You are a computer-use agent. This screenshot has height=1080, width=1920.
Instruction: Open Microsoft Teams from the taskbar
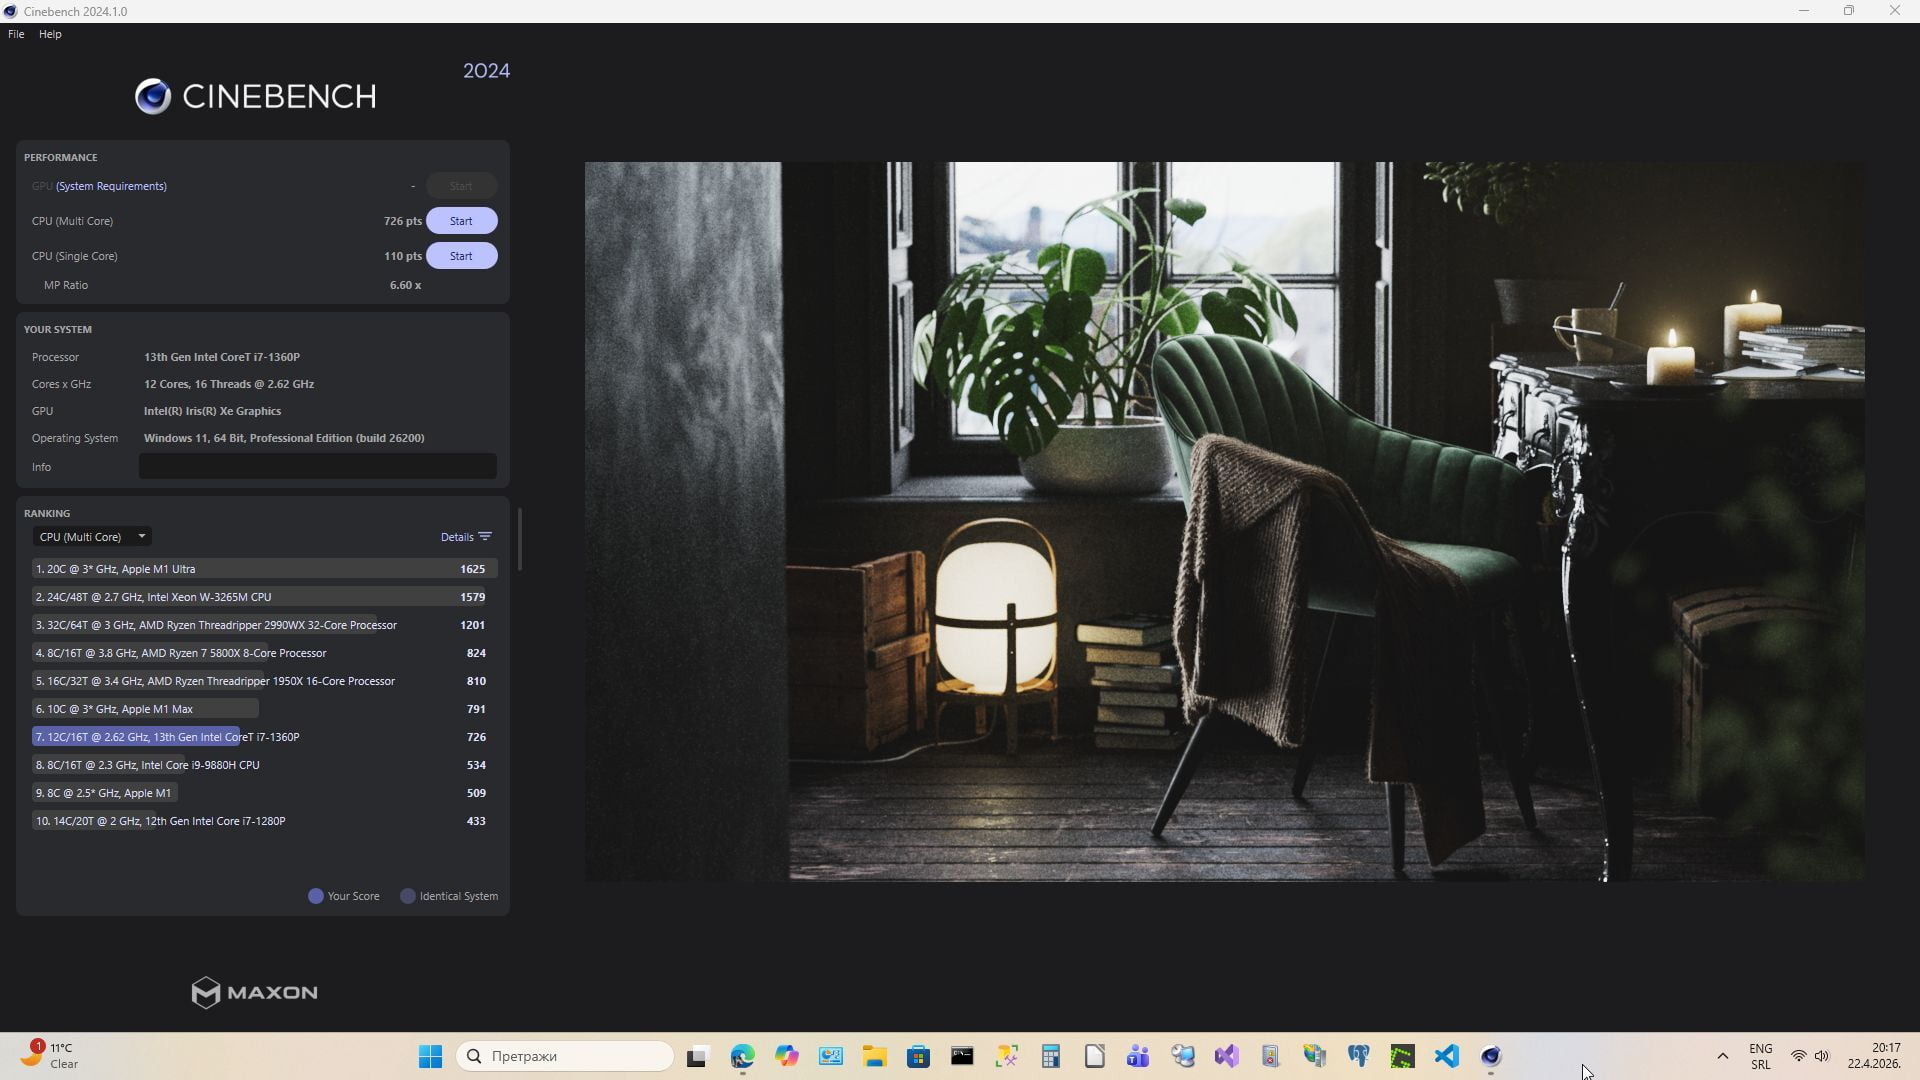pyautogui.click(x=1138, y=1056)
